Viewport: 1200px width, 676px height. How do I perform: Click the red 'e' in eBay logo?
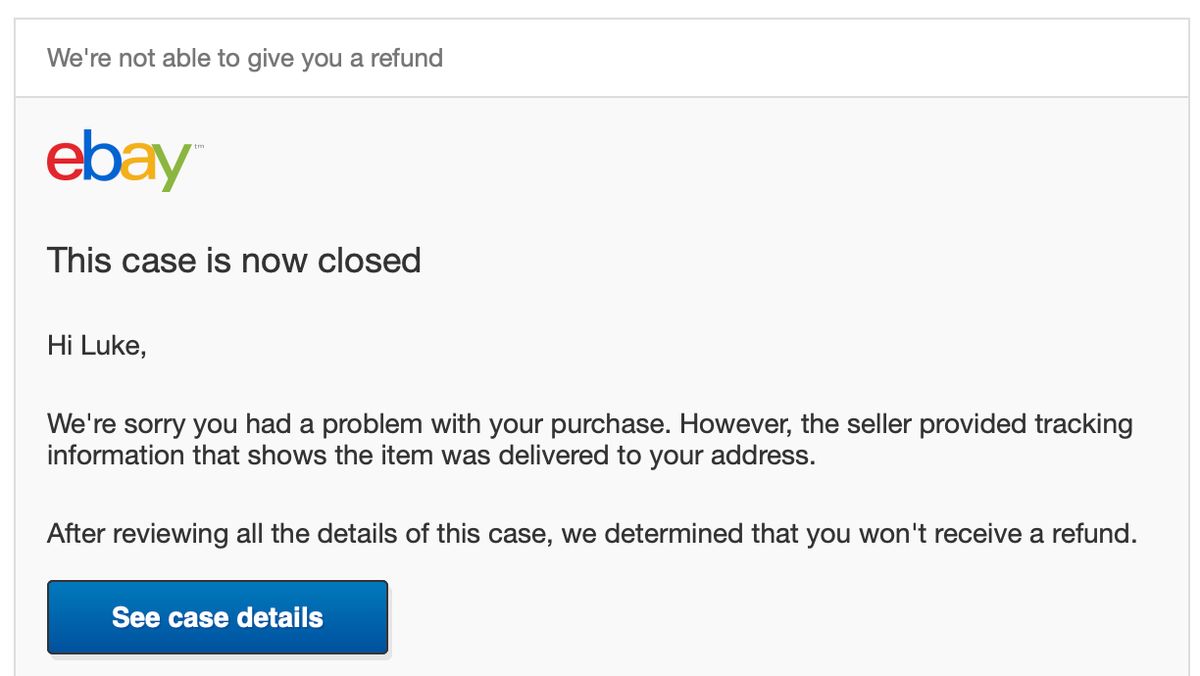[64, 161]
